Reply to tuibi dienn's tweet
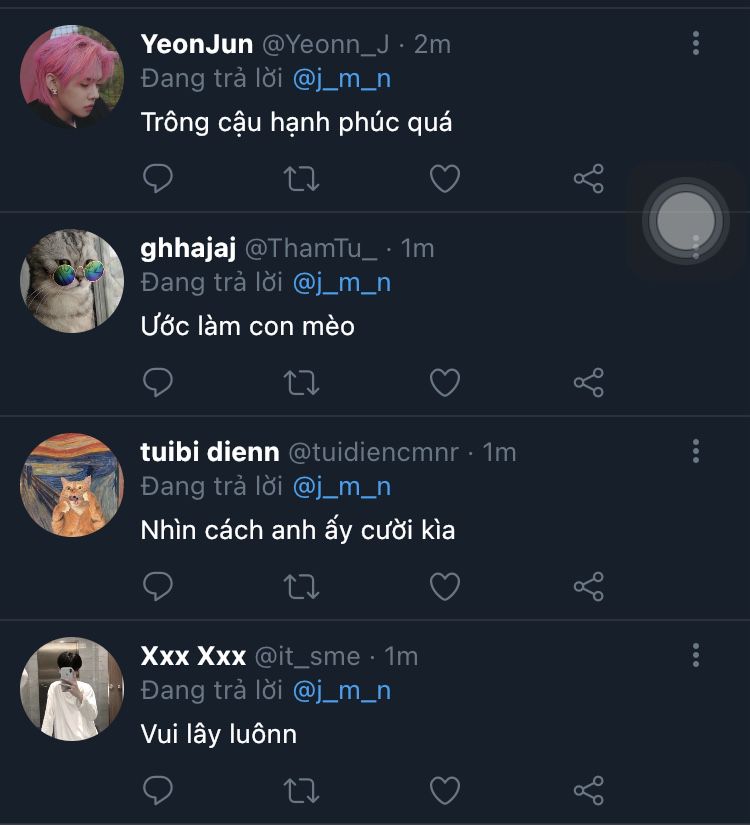This screenshot has width=750, height=825. click(x=158, y=586)
